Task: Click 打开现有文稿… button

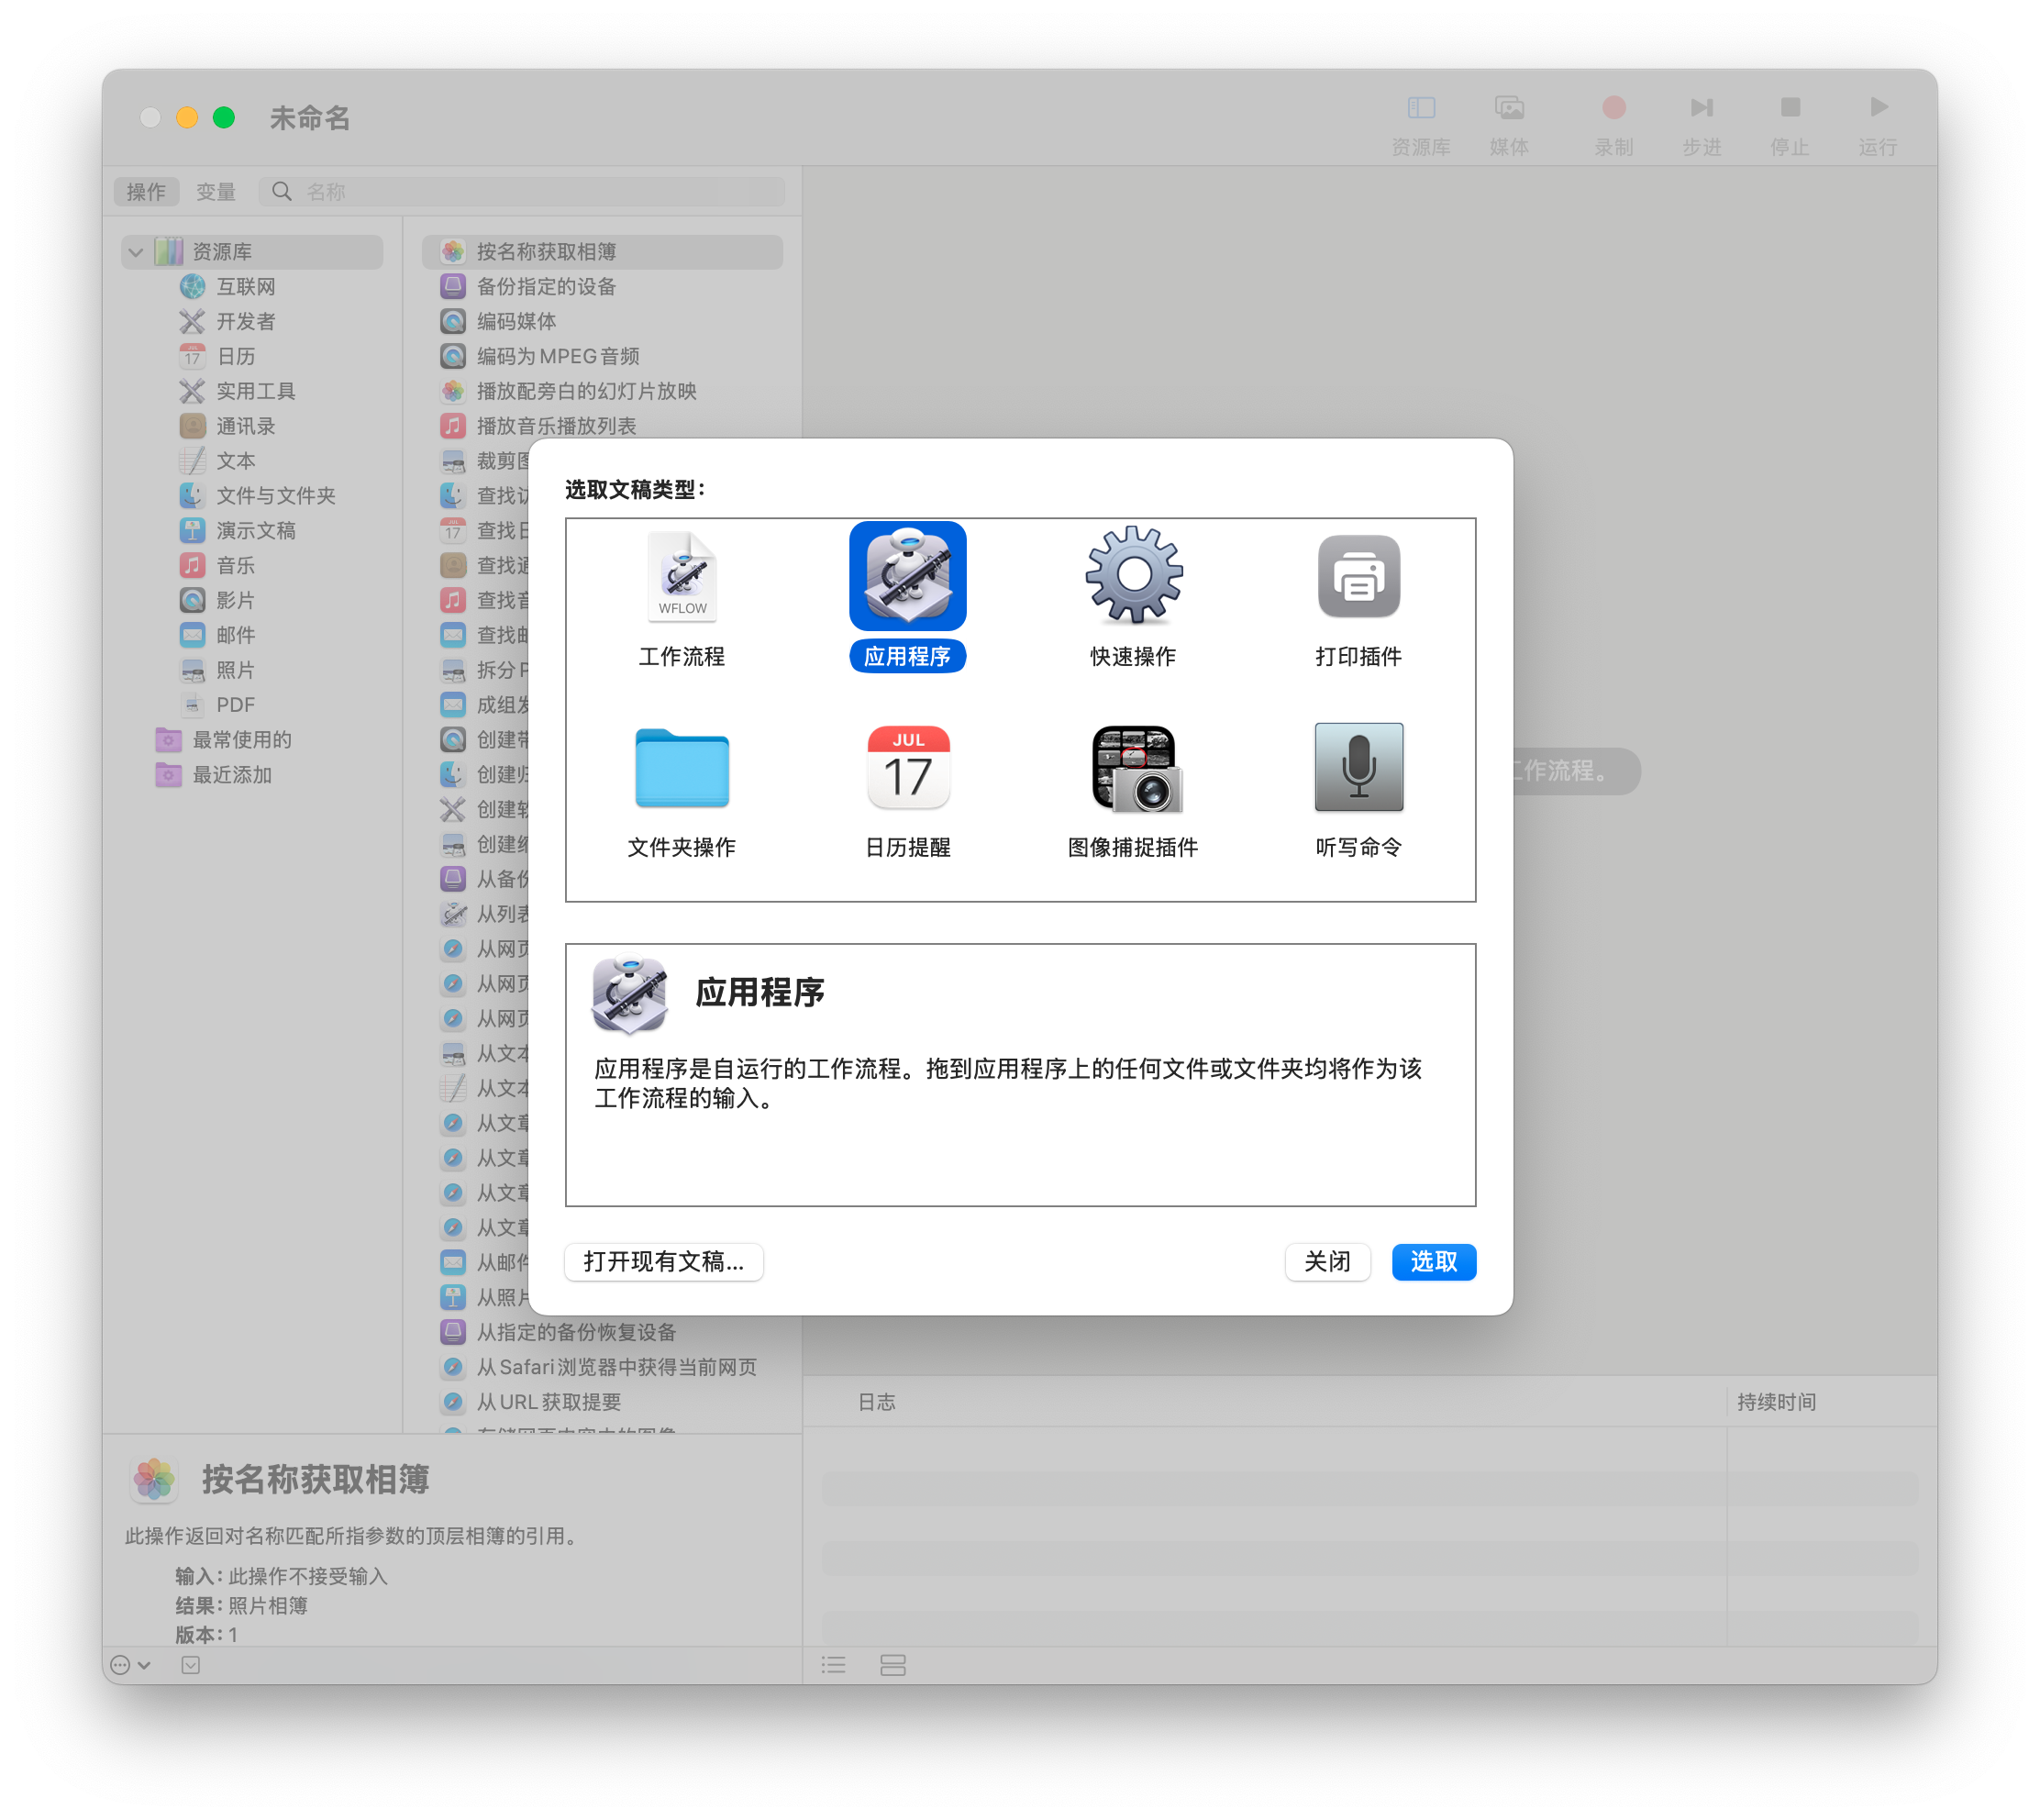Action: 664,1261
